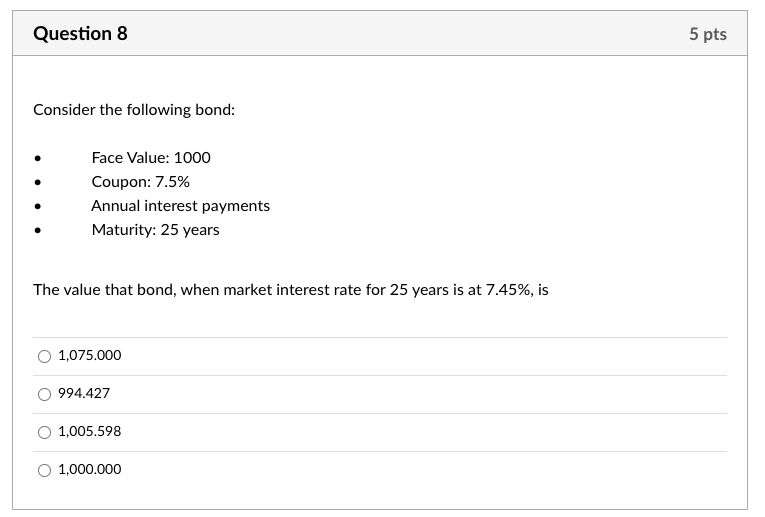This screenshot has width=765, height=517.
Task: Pick the 1,000.000 radio button
Action: pyautogui.click(x=44, y=471)
